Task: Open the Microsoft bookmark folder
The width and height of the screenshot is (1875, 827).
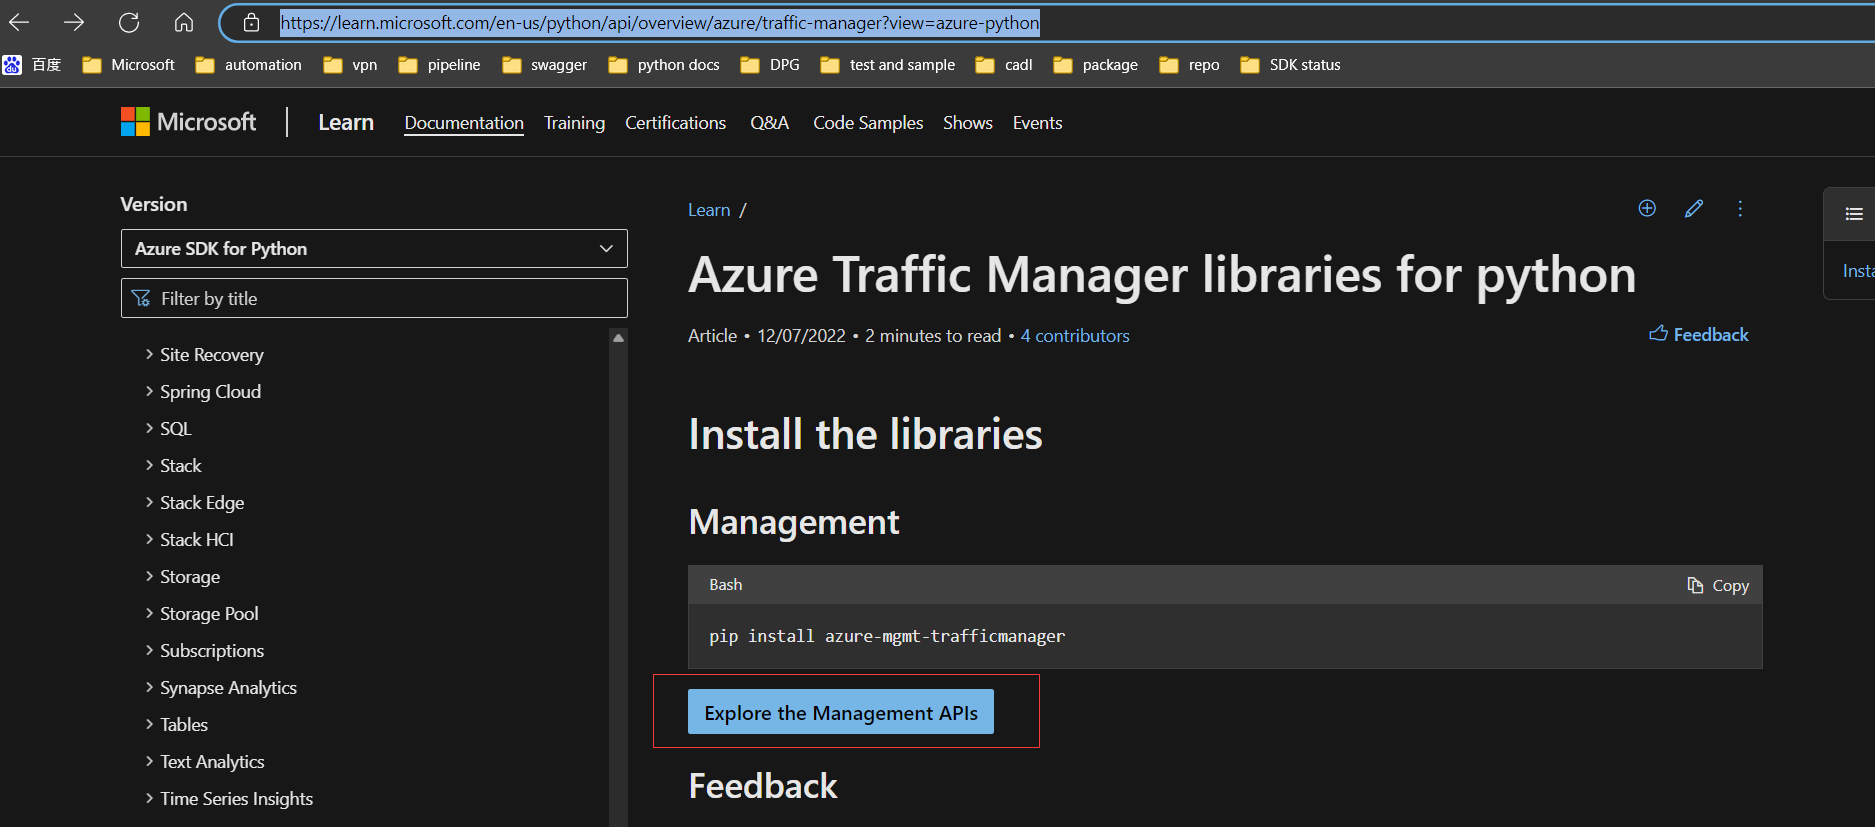Action: (x=129, y=65)
